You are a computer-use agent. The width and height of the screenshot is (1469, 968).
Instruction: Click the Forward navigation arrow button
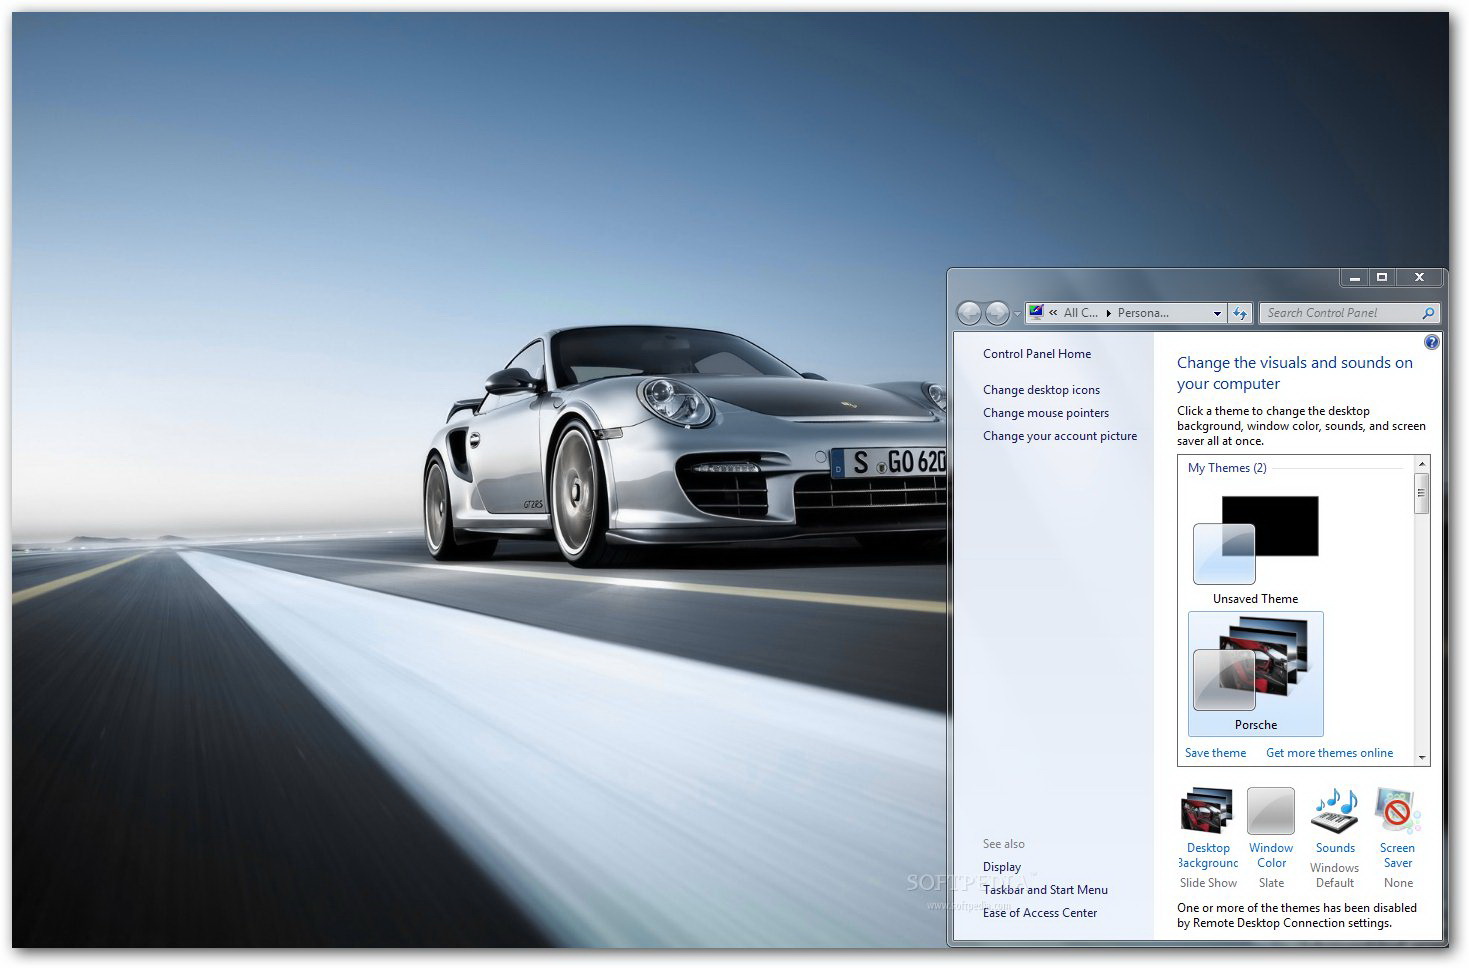pyautogui.click(x=997, y=313)
